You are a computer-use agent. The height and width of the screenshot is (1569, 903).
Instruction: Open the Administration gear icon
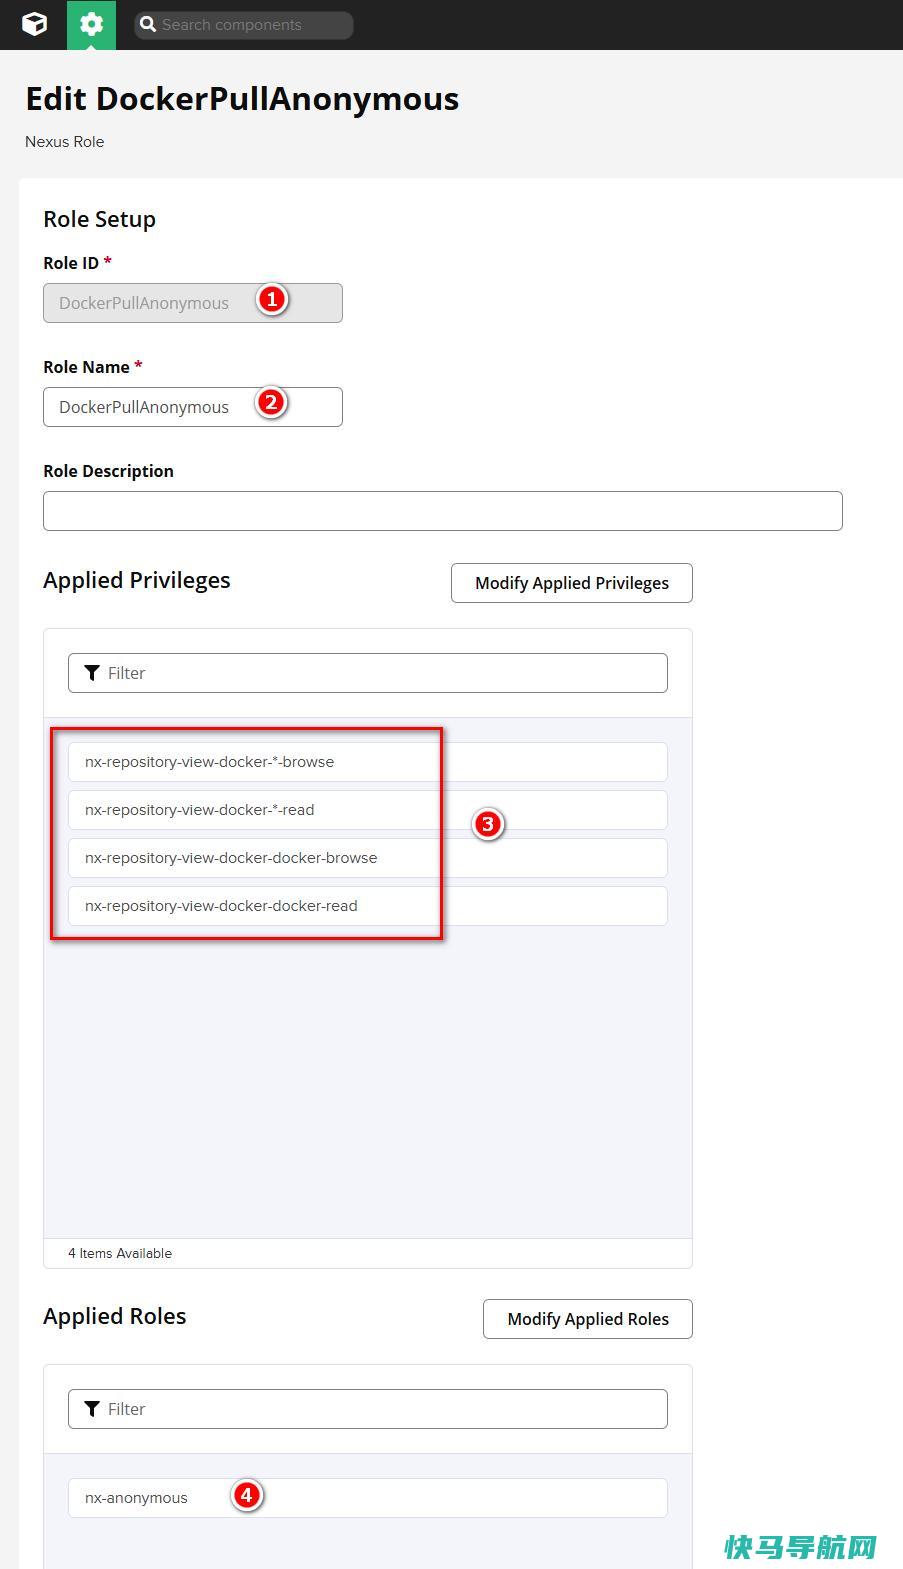[91, 24]
